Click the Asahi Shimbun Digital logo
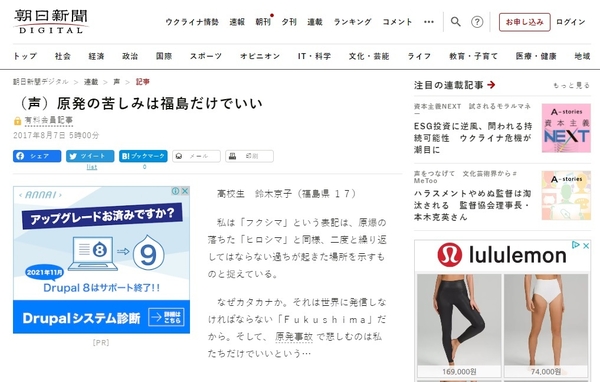 pyautogui.click(x=51, y=22)
